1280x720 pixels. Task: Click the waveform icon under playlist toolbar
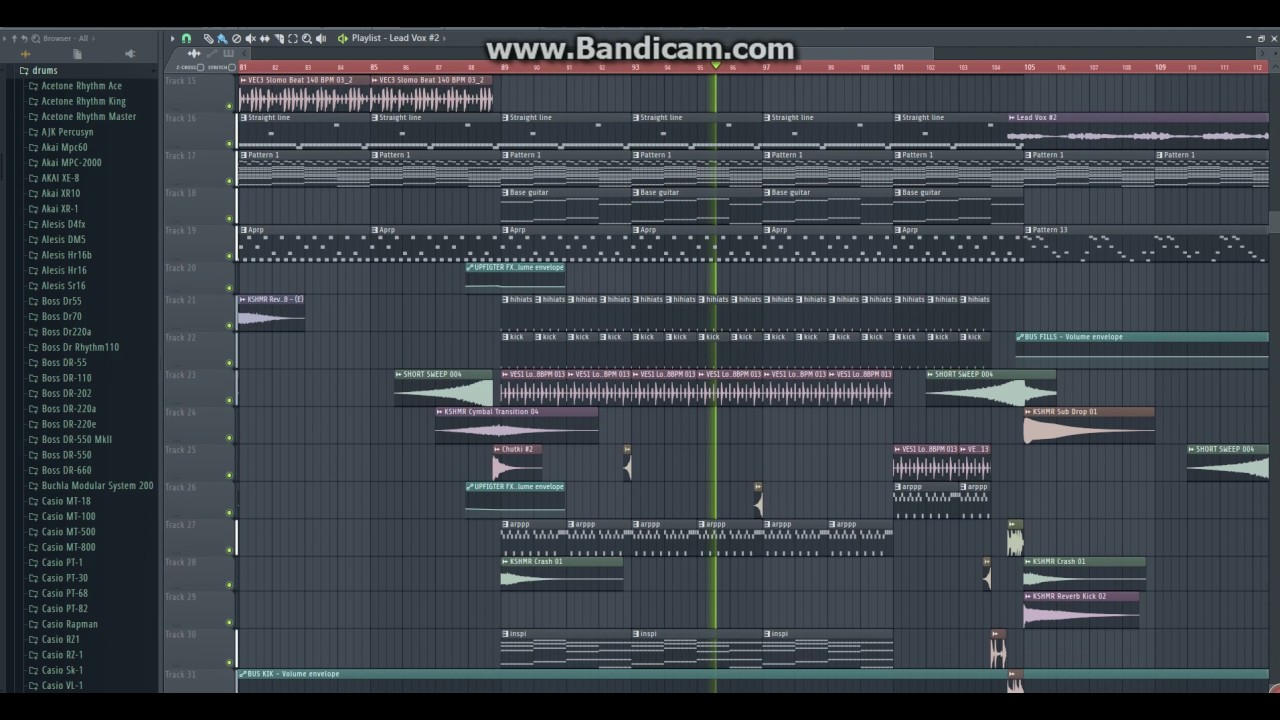[194, 53]
